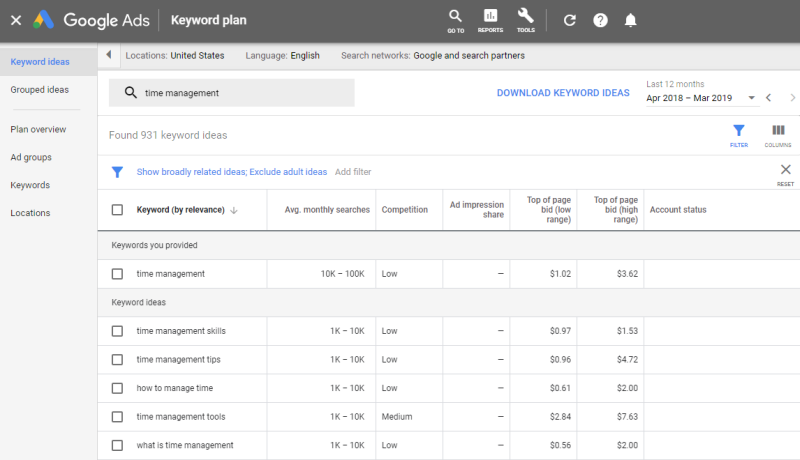
Task: Click keyword text 'what is time management'
Action: [x=185, y=445]
